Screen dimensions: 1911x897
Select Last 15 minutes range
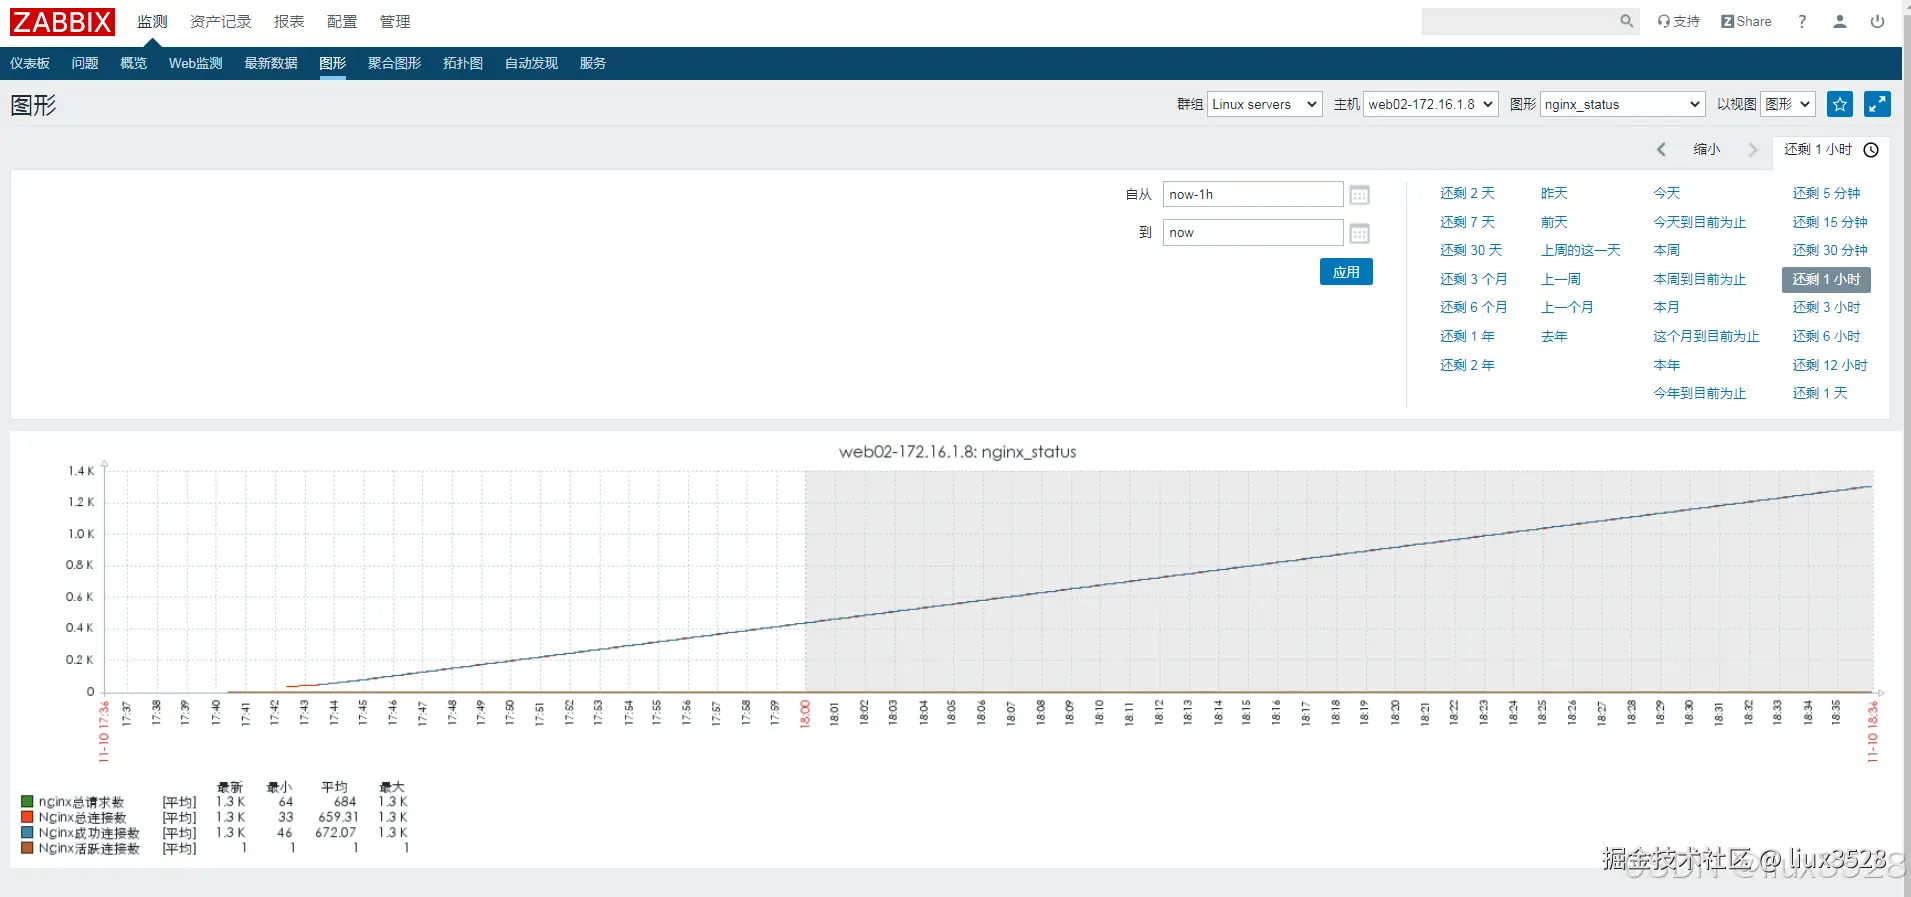(1830, 222)
